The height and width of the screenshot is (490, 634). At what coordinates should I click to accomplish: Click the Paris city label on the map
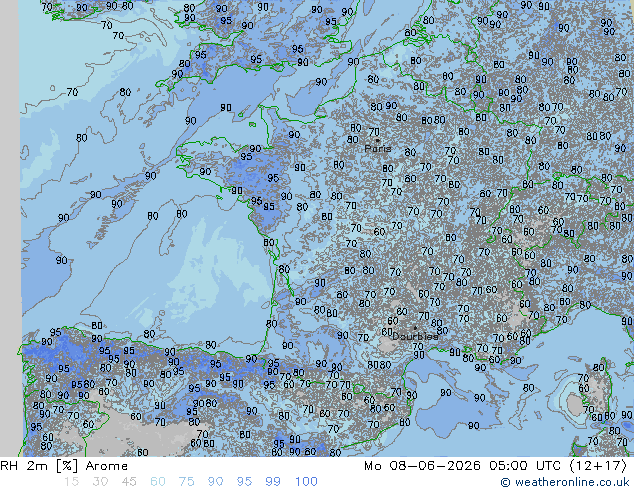(x=378, y=148)
